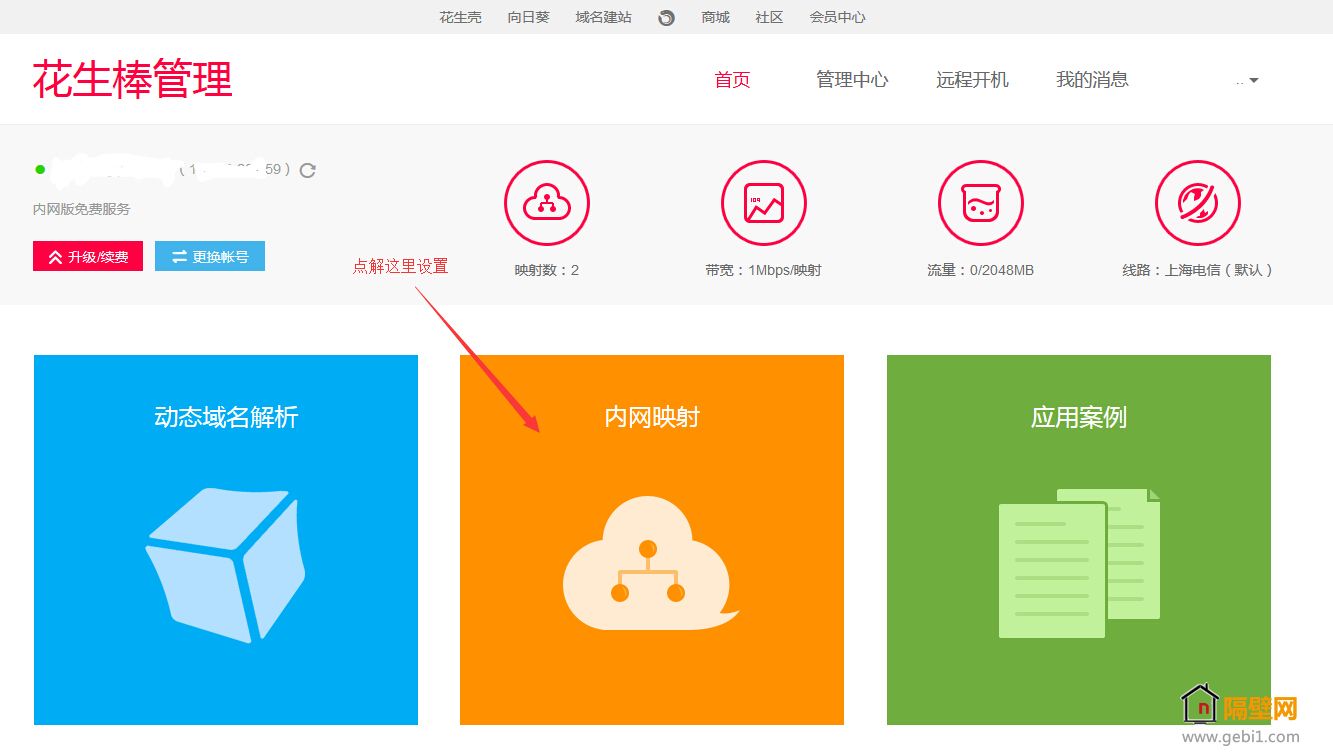Open the 花生壳 link in the top bar

(460, 17)
